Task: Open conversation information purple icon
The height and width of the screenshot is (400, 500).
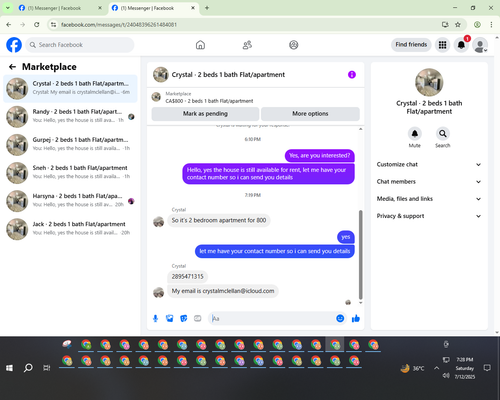Action: point(352,75)
